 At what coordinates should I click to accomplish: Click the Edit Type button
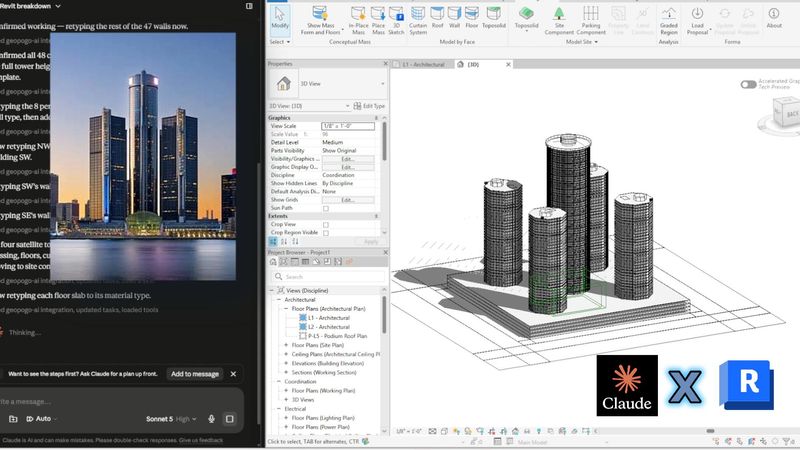point(369,106)
